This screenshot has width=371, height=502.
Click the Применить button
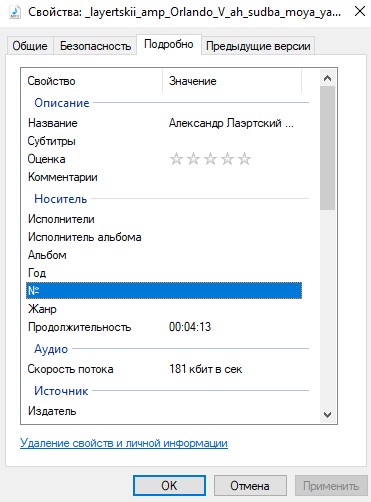[x=331, y=485]
